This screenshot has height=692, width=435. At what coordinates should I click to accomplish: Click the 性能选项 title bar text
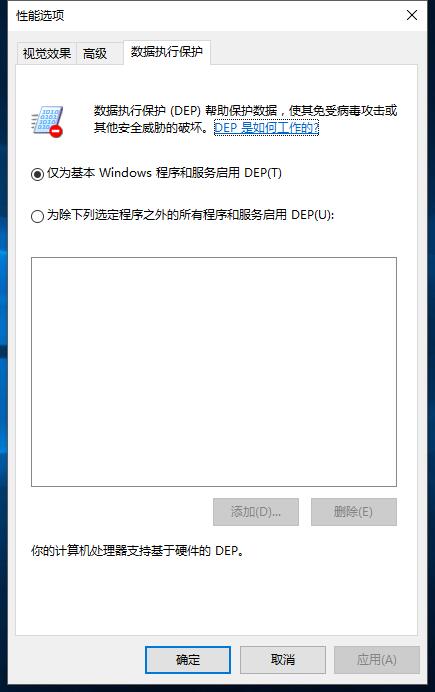(40, 15)
